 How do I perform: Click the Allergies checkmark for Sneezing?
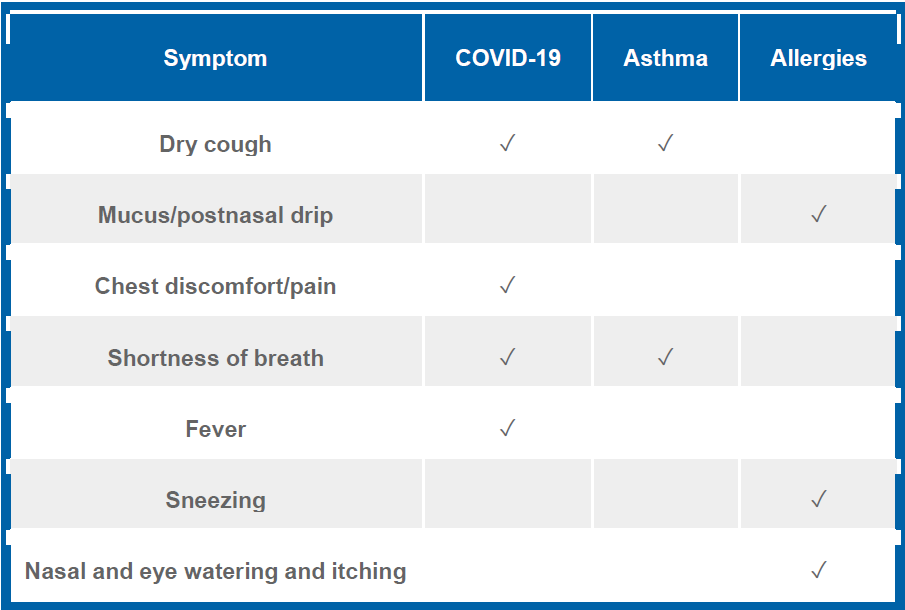click(x=818, y=499)
